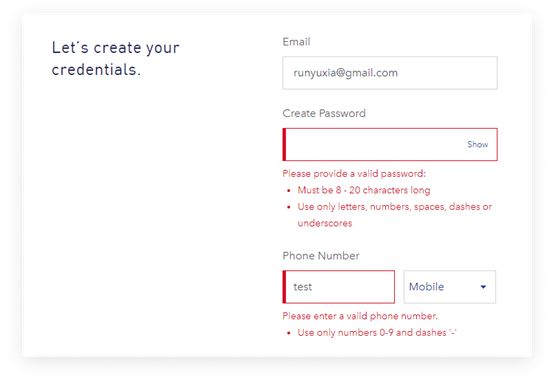The image size is (554, 386).
Task: Click the "Please provide a valid password:" error
Action: (x=354, y=174)
